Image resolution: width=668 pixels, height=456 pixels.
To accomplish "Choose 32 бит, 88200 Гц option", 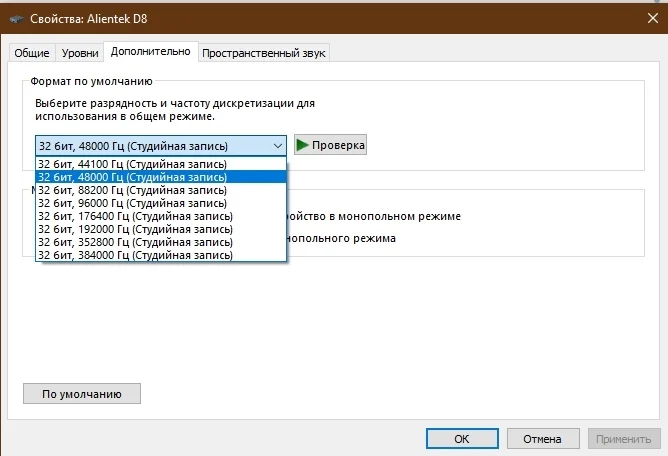I will pyautogui.click(x=161, y=190).
